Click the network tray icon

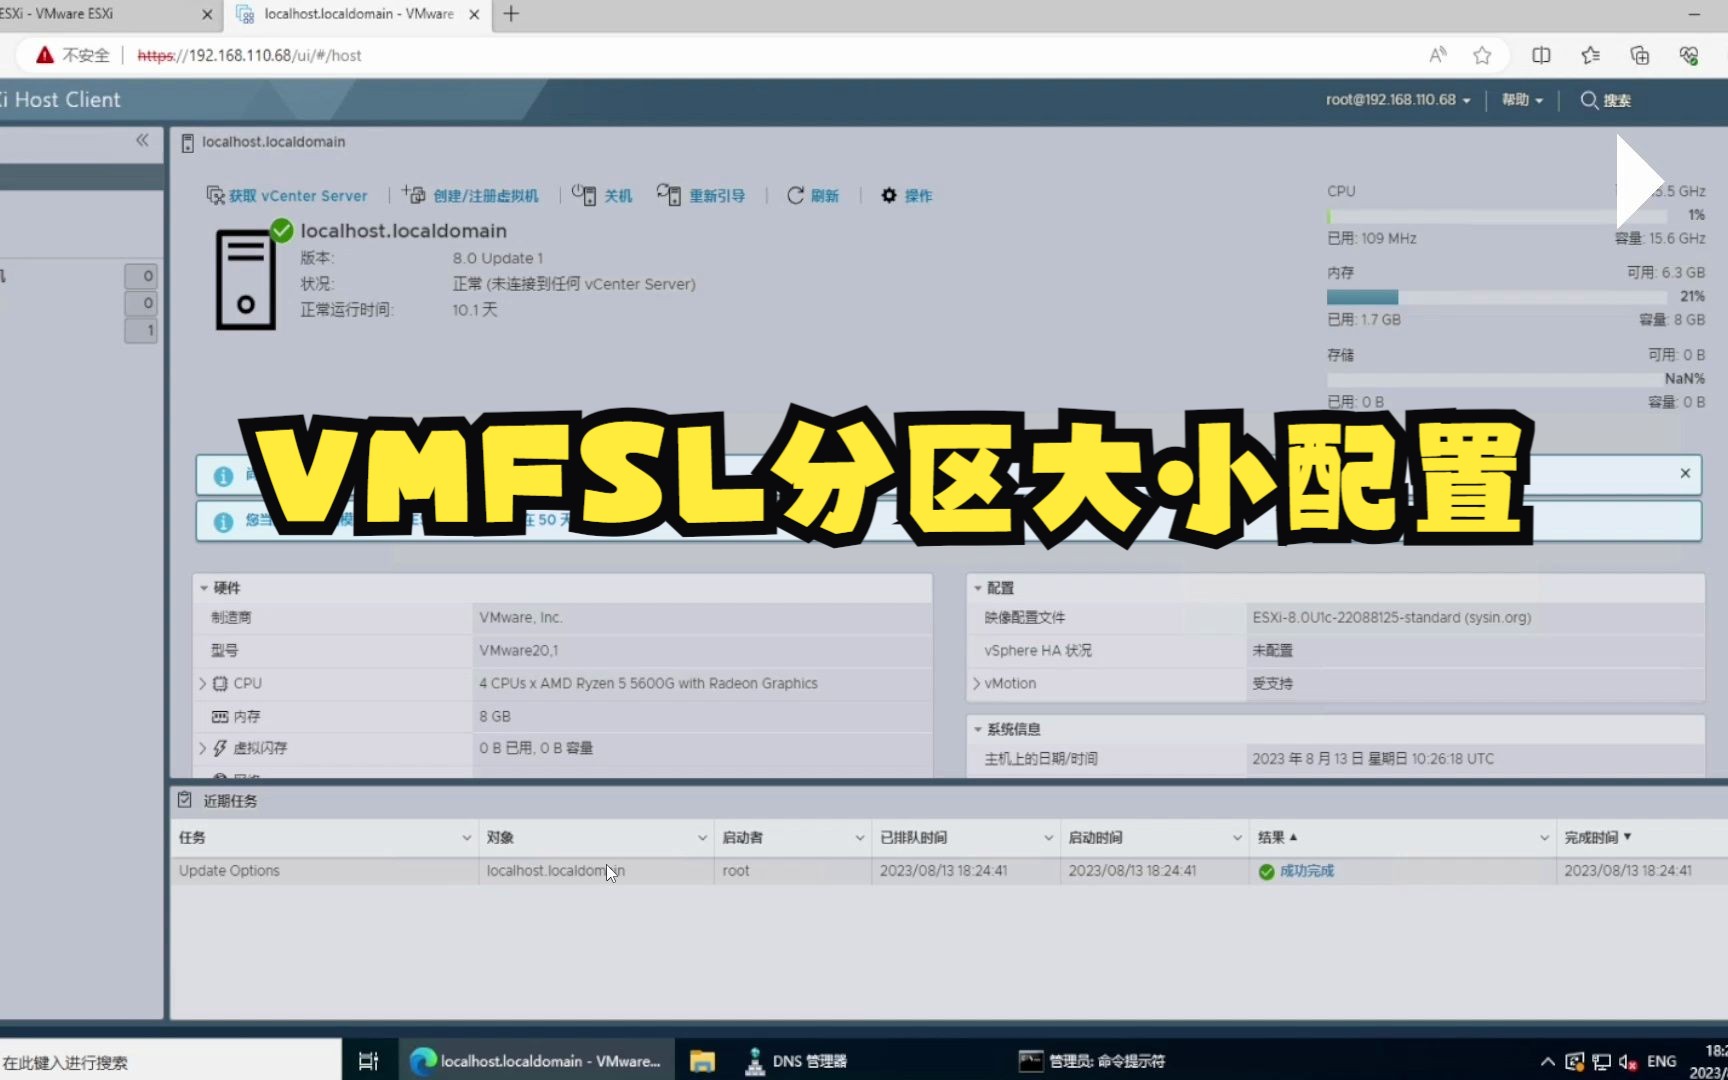[x=1601, y=1062]
